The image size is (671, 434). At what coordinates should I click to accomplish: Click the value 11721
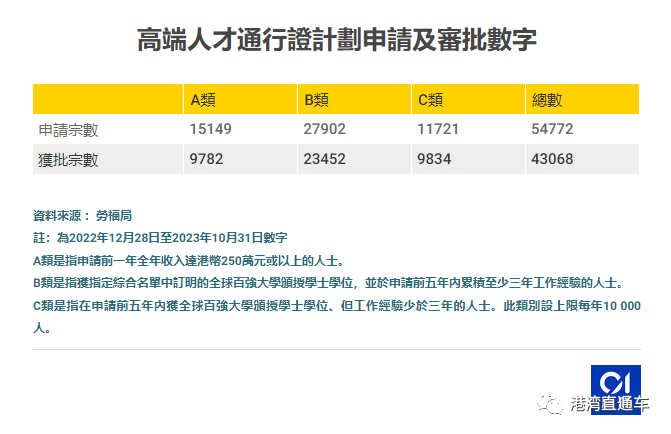pyautogui.click(x=438, y=129)
